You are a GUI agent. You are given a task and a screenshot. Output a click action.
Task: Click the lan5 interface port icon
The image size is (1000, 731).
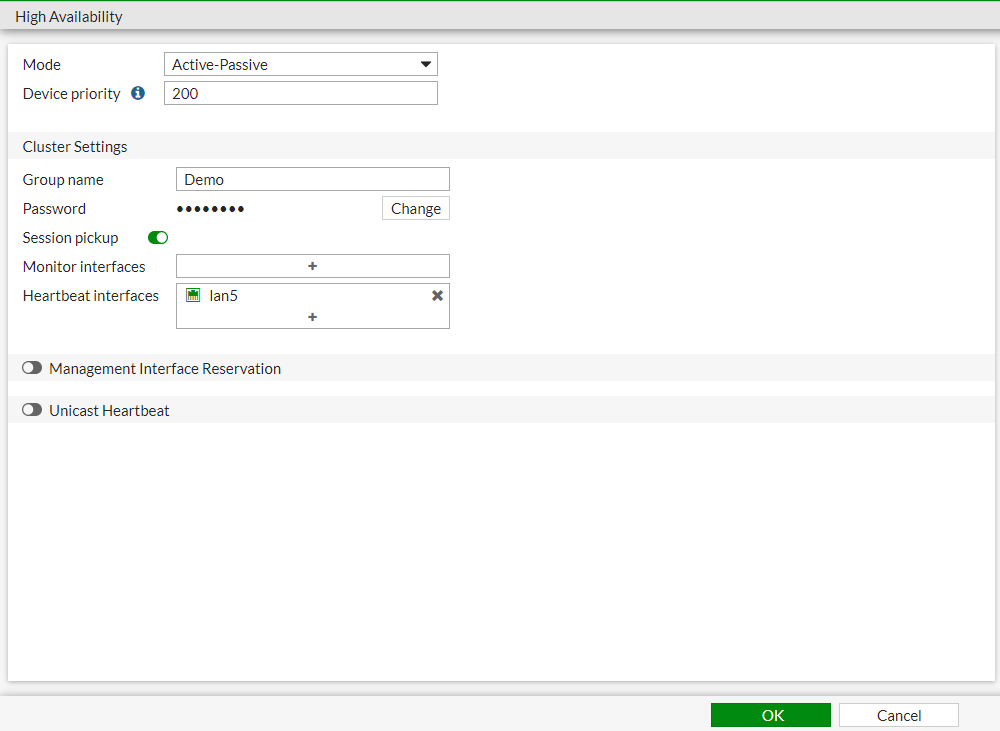point(193,295)
